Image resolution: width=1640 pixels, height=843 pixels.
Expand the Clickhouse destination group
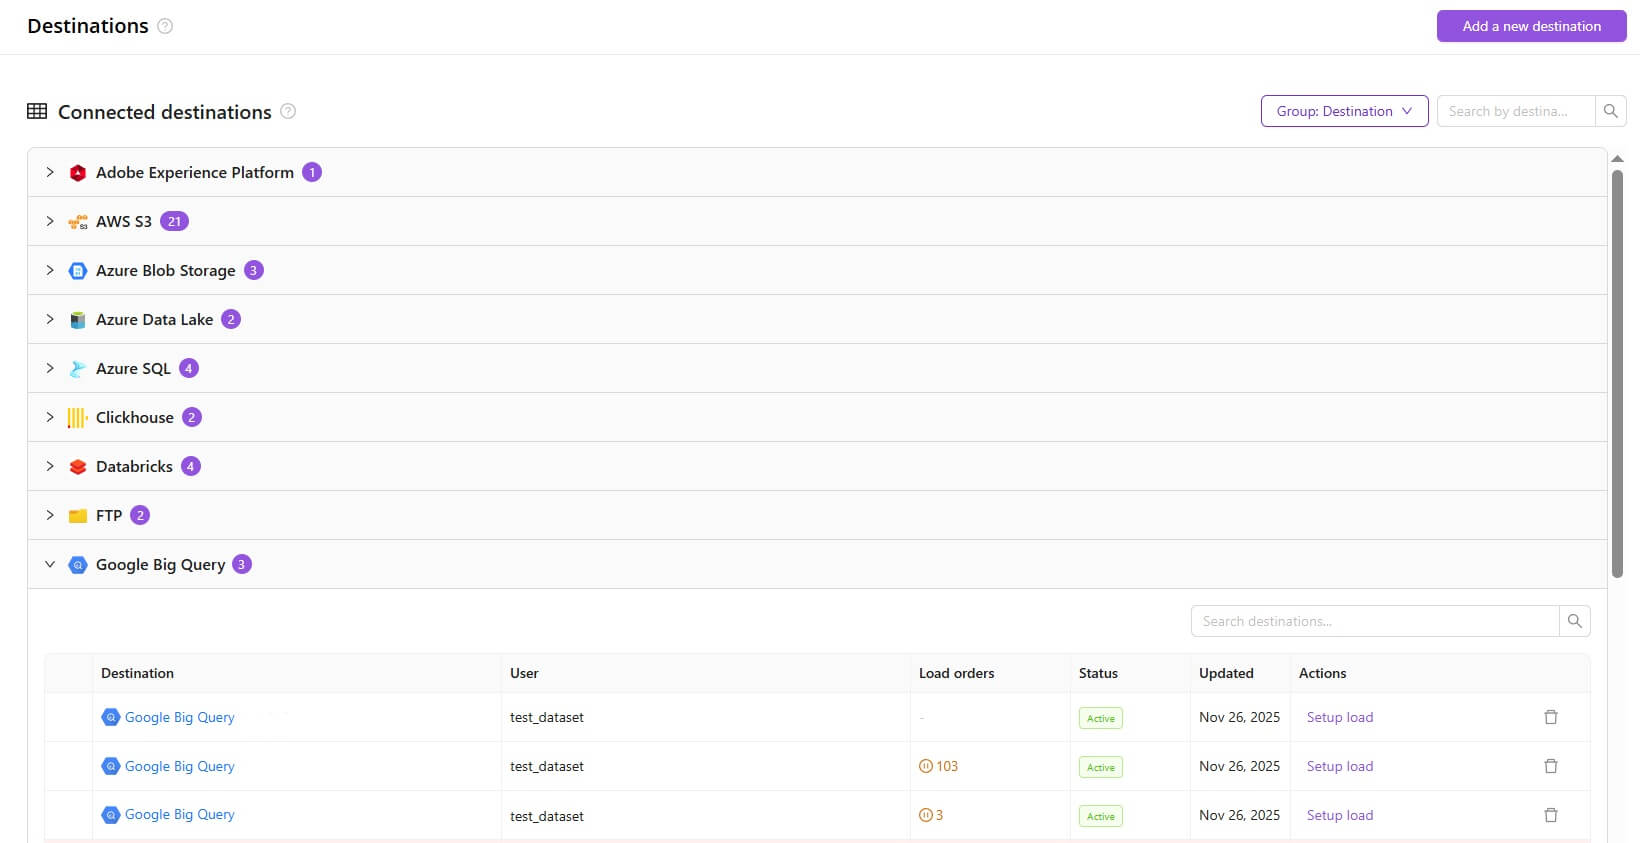click(50, 417)
